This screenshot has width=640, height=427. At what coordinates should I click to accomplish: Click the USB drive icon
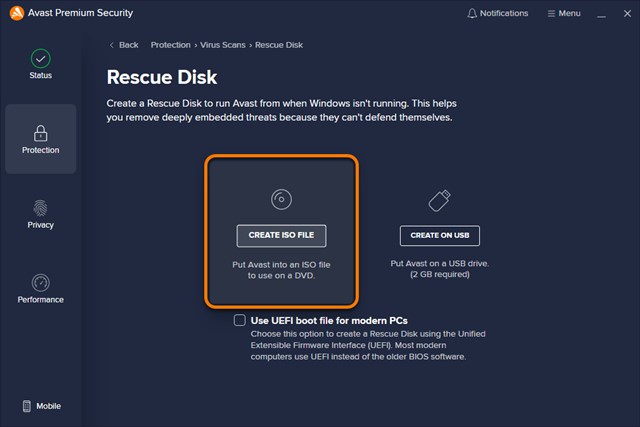click(x=440, y=200)
